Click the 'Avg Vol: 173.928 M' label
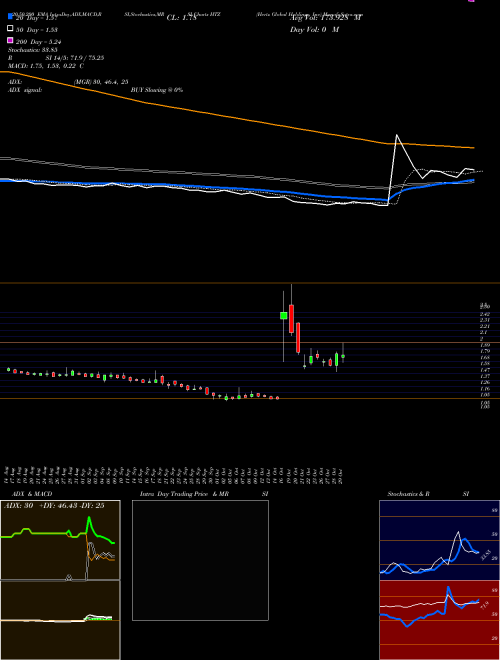The height and width of the screenshot is (660, 500). coord(325,18)
